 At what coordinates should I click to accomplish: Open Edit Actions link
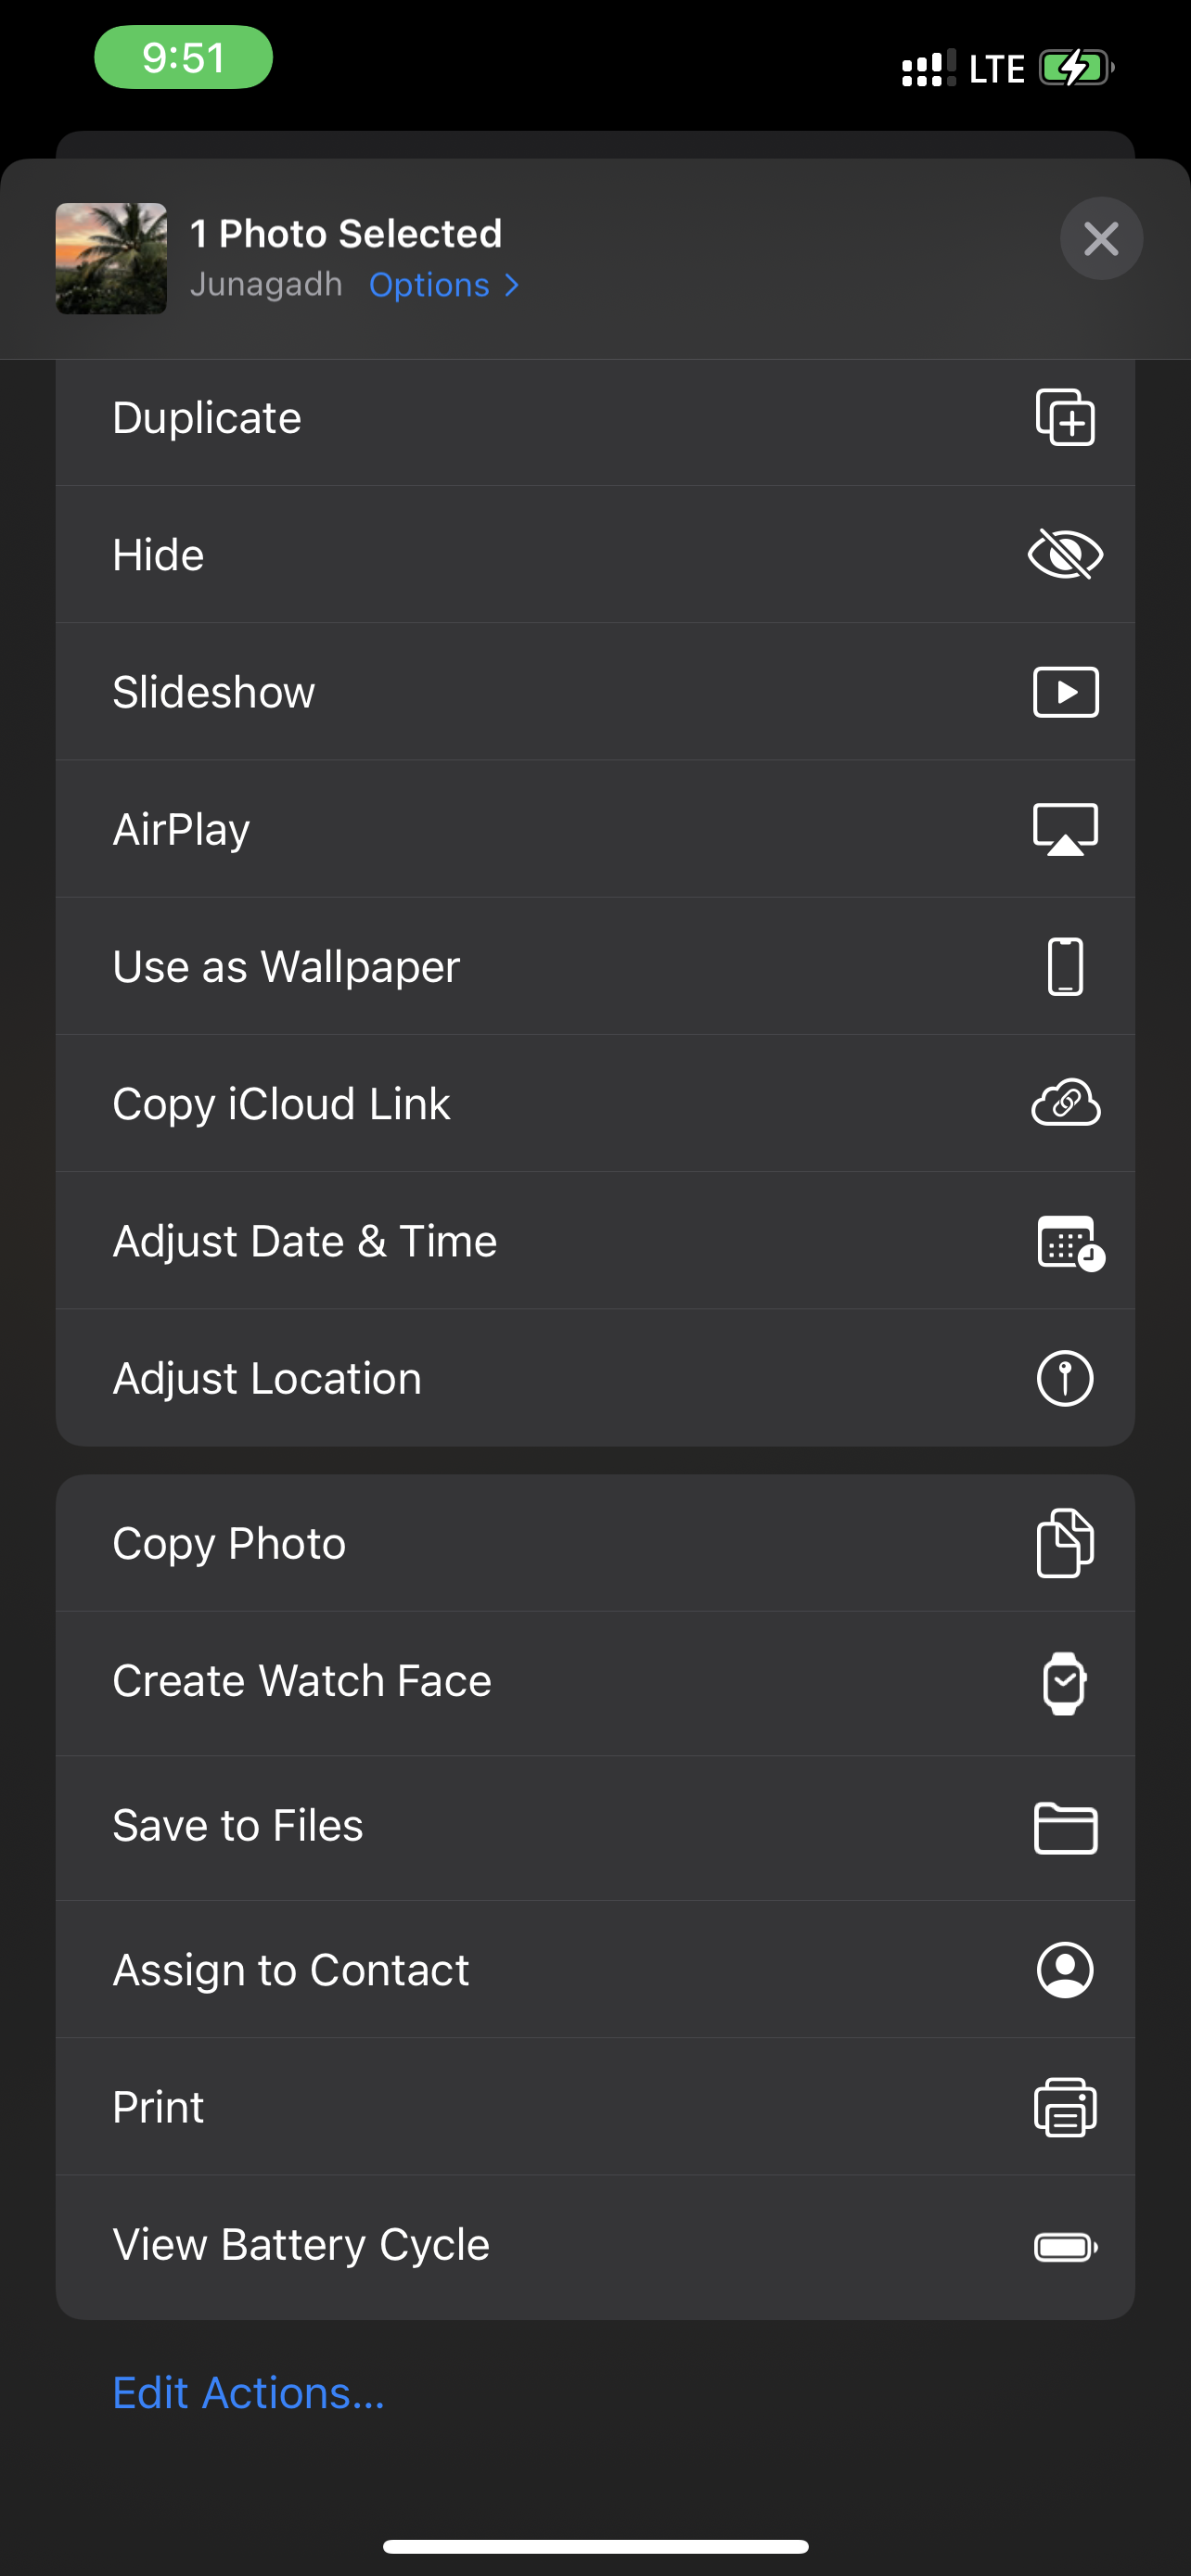click(x=248, y=2393)
